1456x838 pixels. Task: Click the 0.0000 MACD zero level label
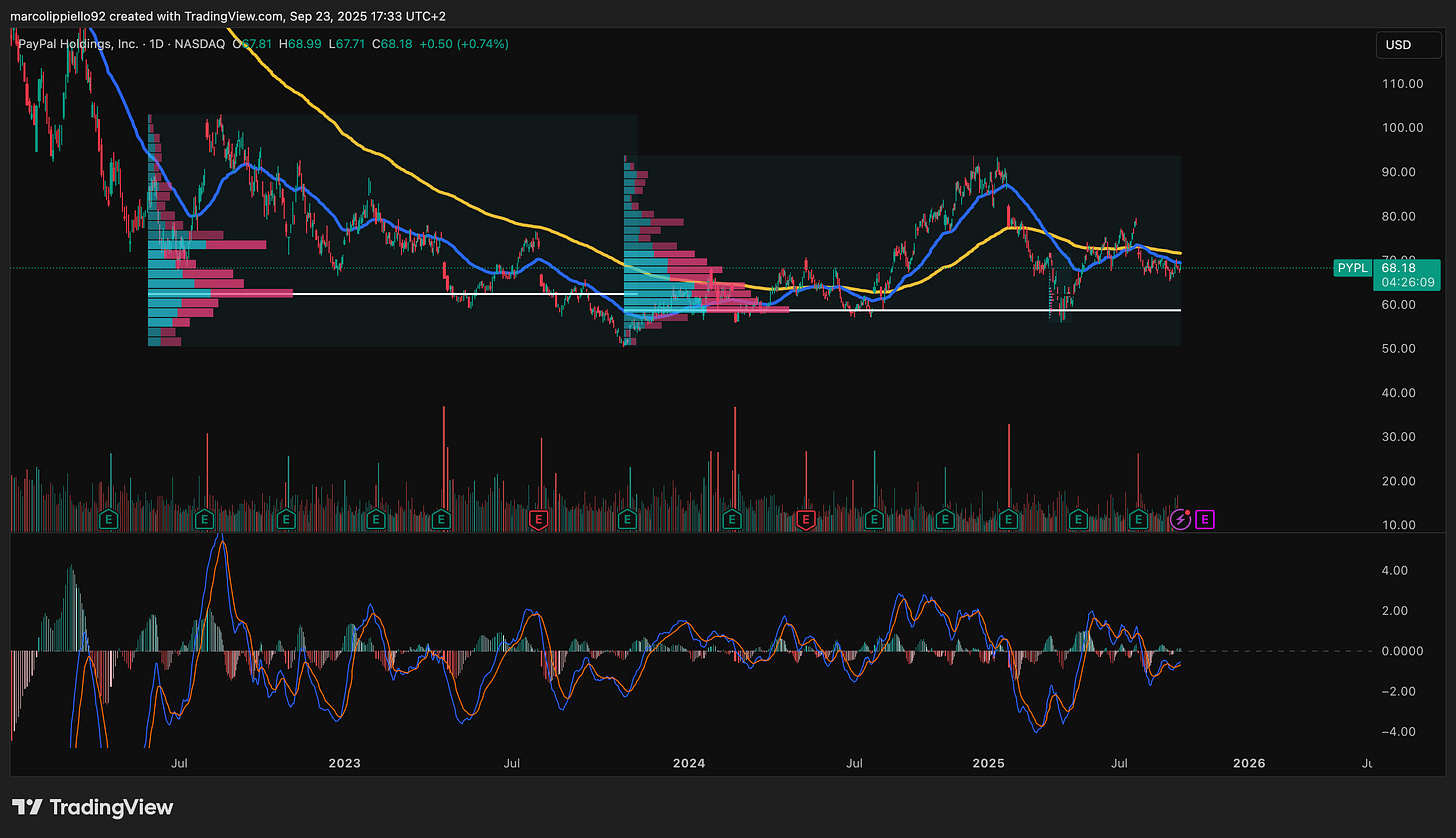tap(1402, 651)
